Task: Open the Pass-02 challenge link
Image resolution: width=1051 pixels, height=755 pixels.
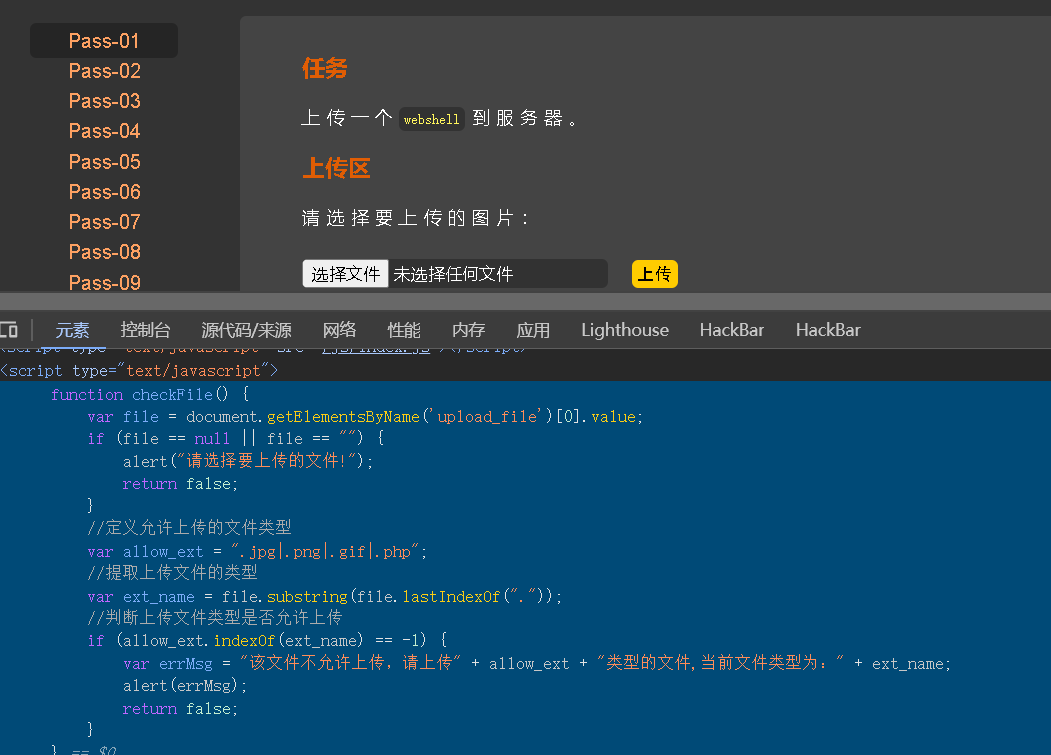Action: click(105, 70)
